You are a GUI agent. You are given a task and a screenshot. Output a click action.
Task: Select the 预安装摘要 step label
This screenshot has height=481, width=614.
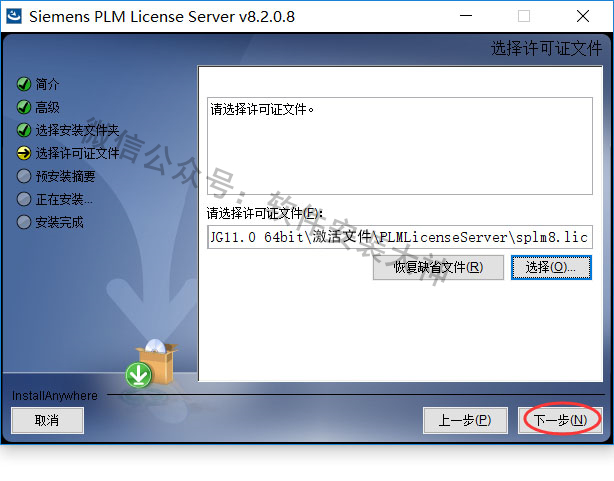click(x=65, y=176)
